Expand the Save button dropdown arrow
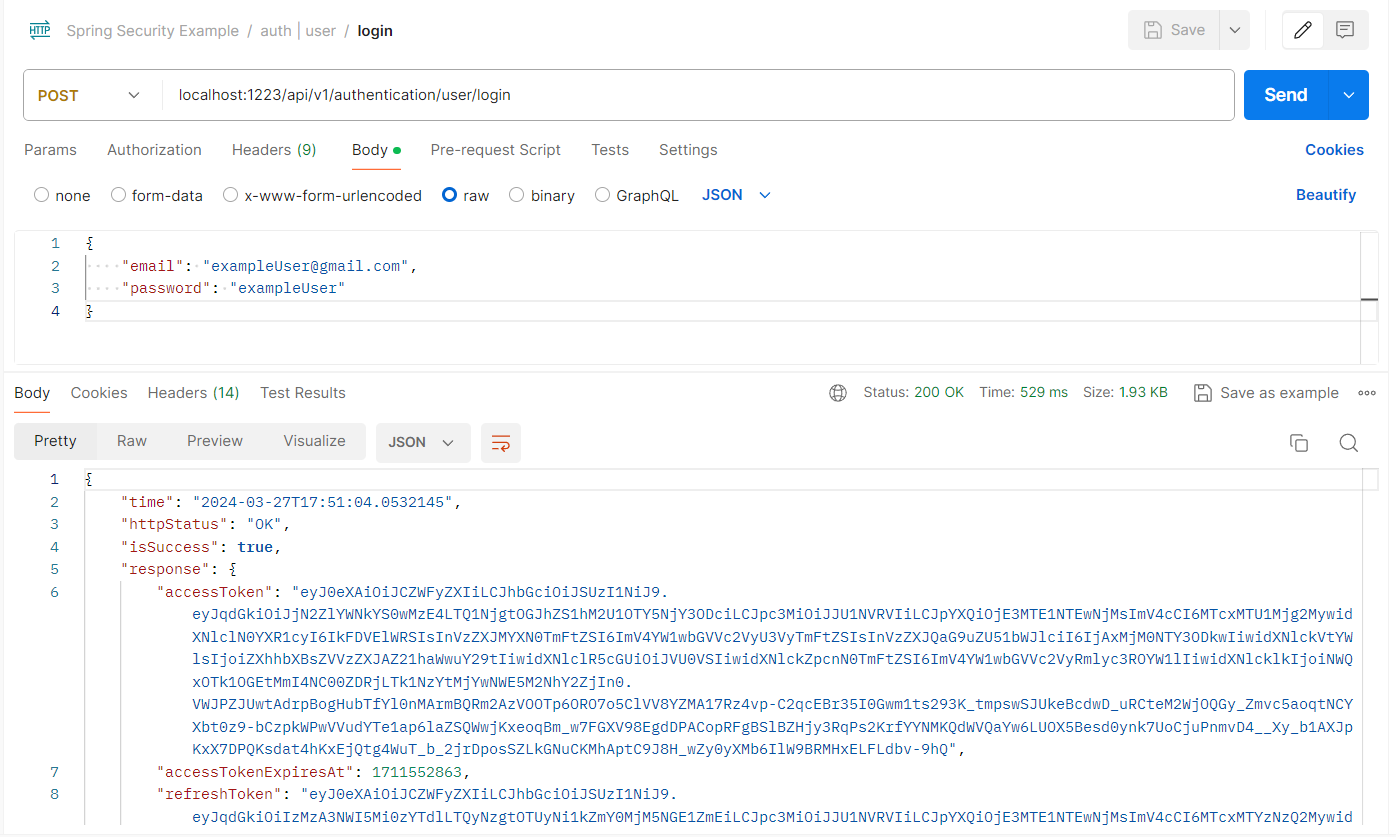Screen dimensions: 1396x837 pyautogui.click(x=1235, y=30)
